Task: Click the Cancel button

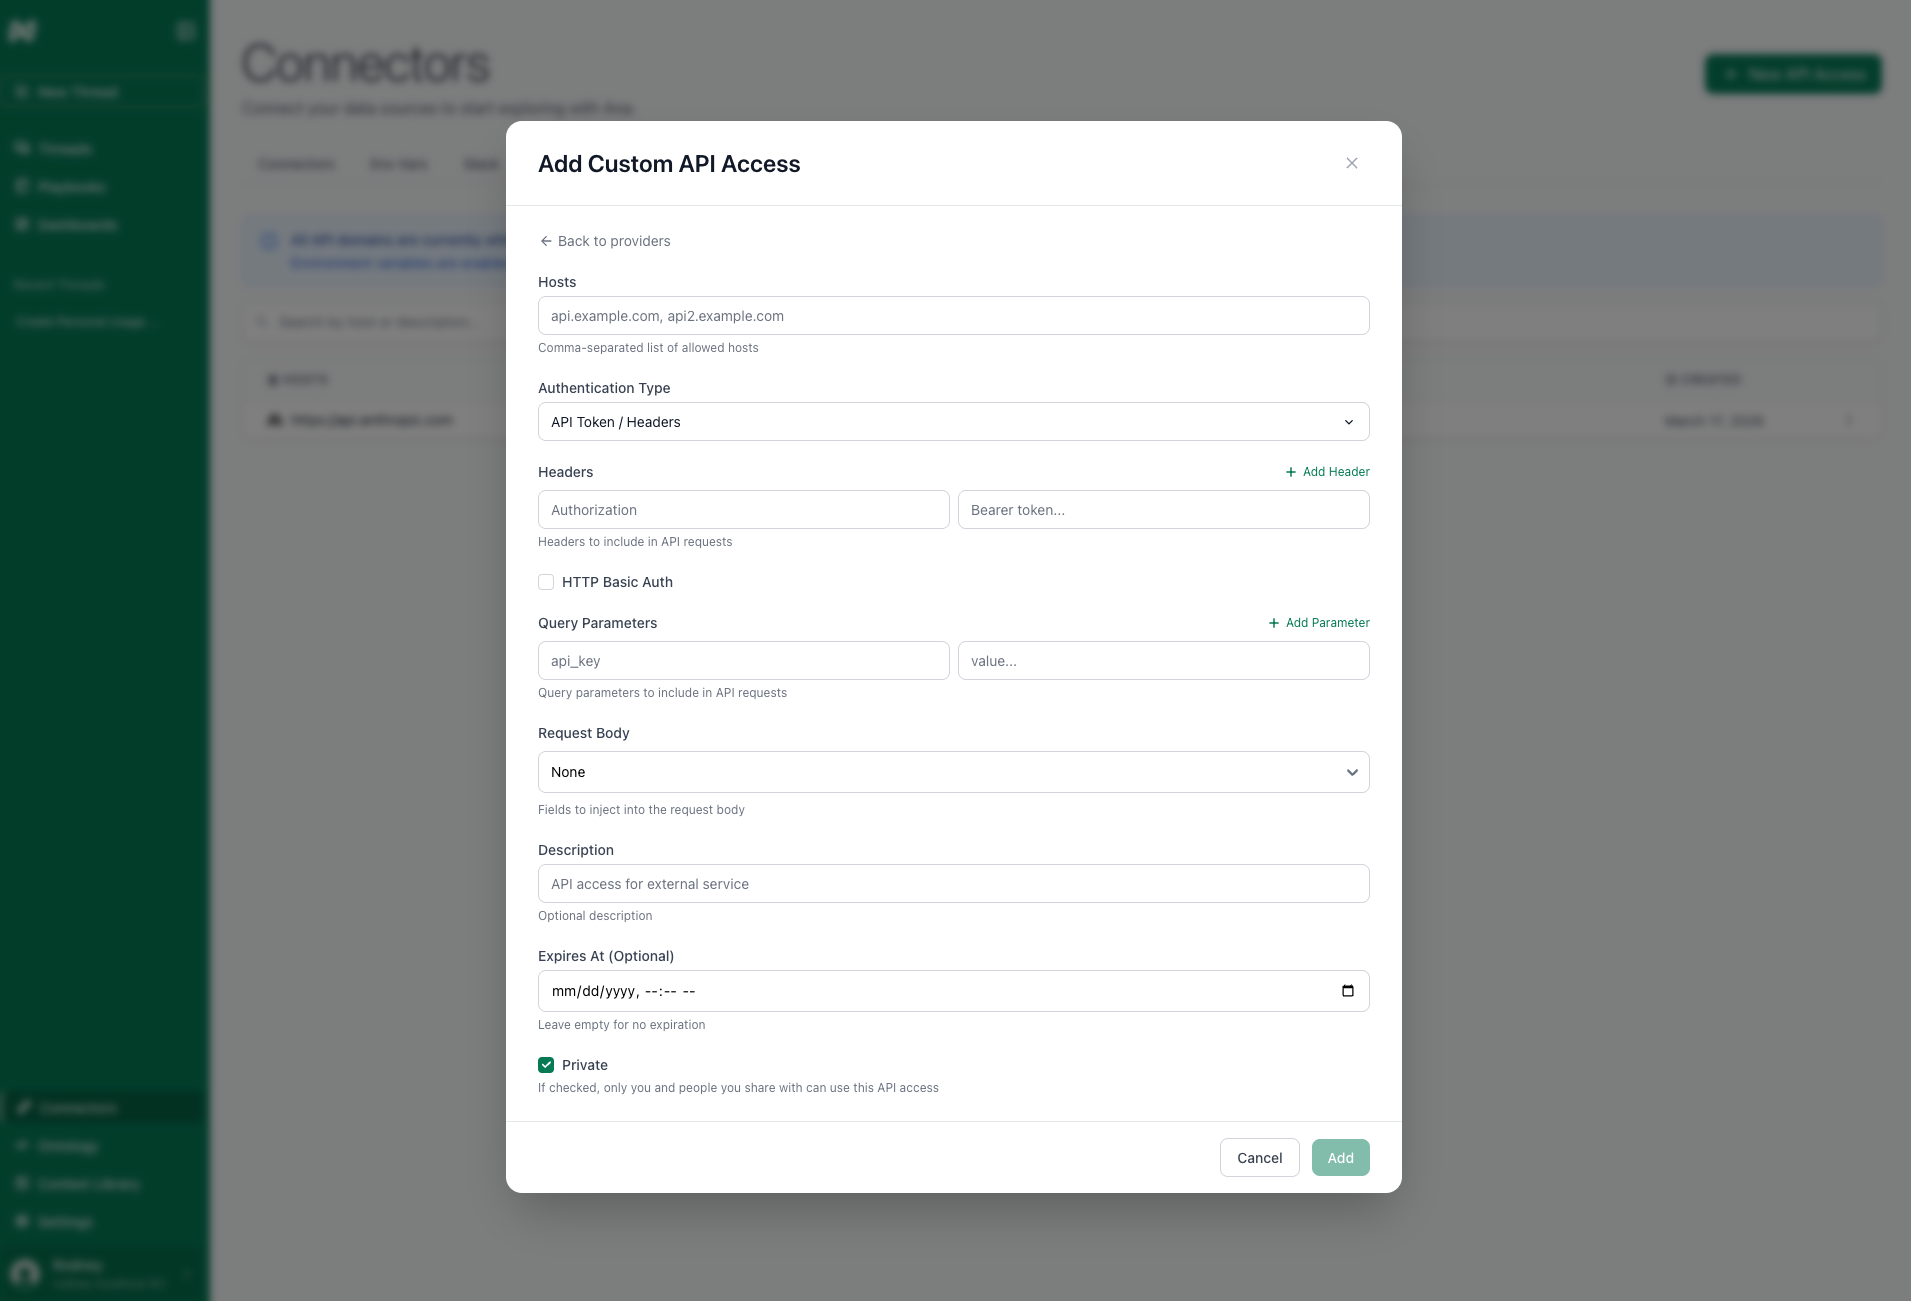Action: (1259, 1157)
